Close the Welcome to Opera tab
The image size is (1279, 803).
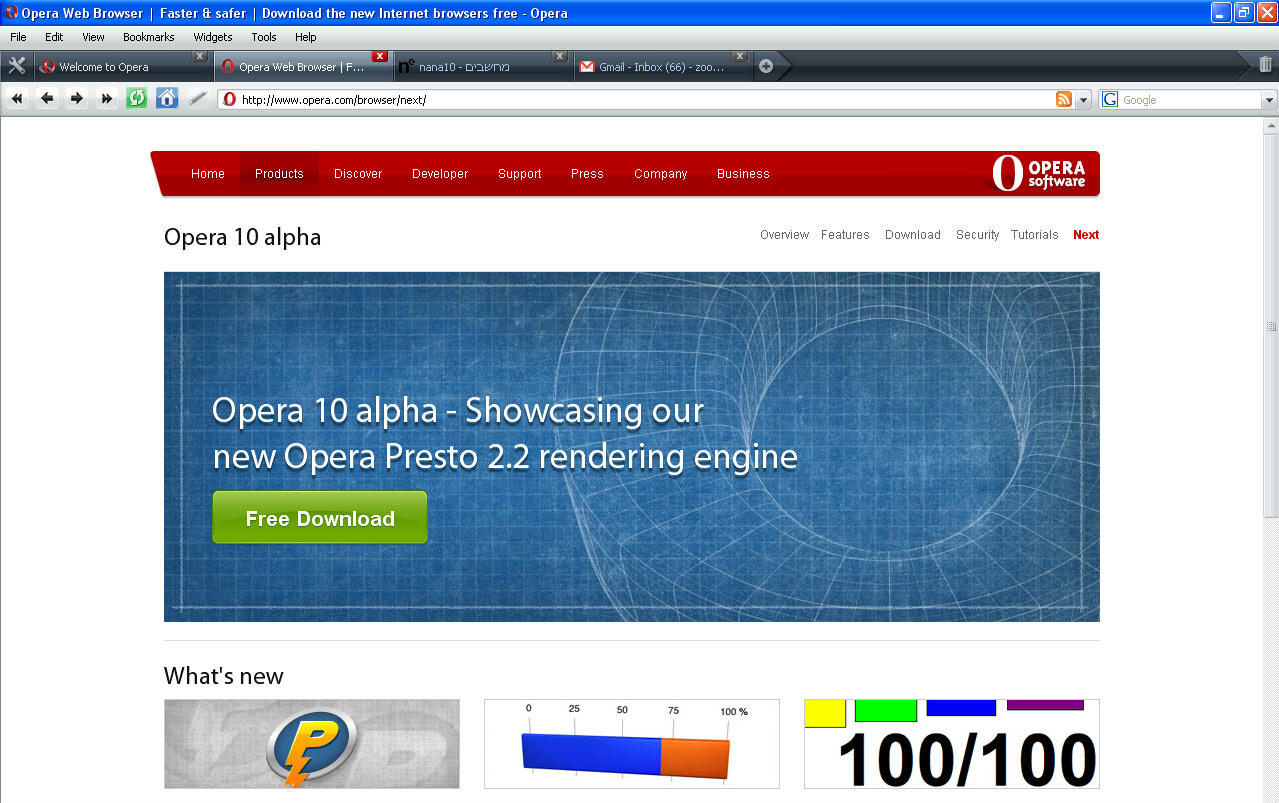[200, 56]
